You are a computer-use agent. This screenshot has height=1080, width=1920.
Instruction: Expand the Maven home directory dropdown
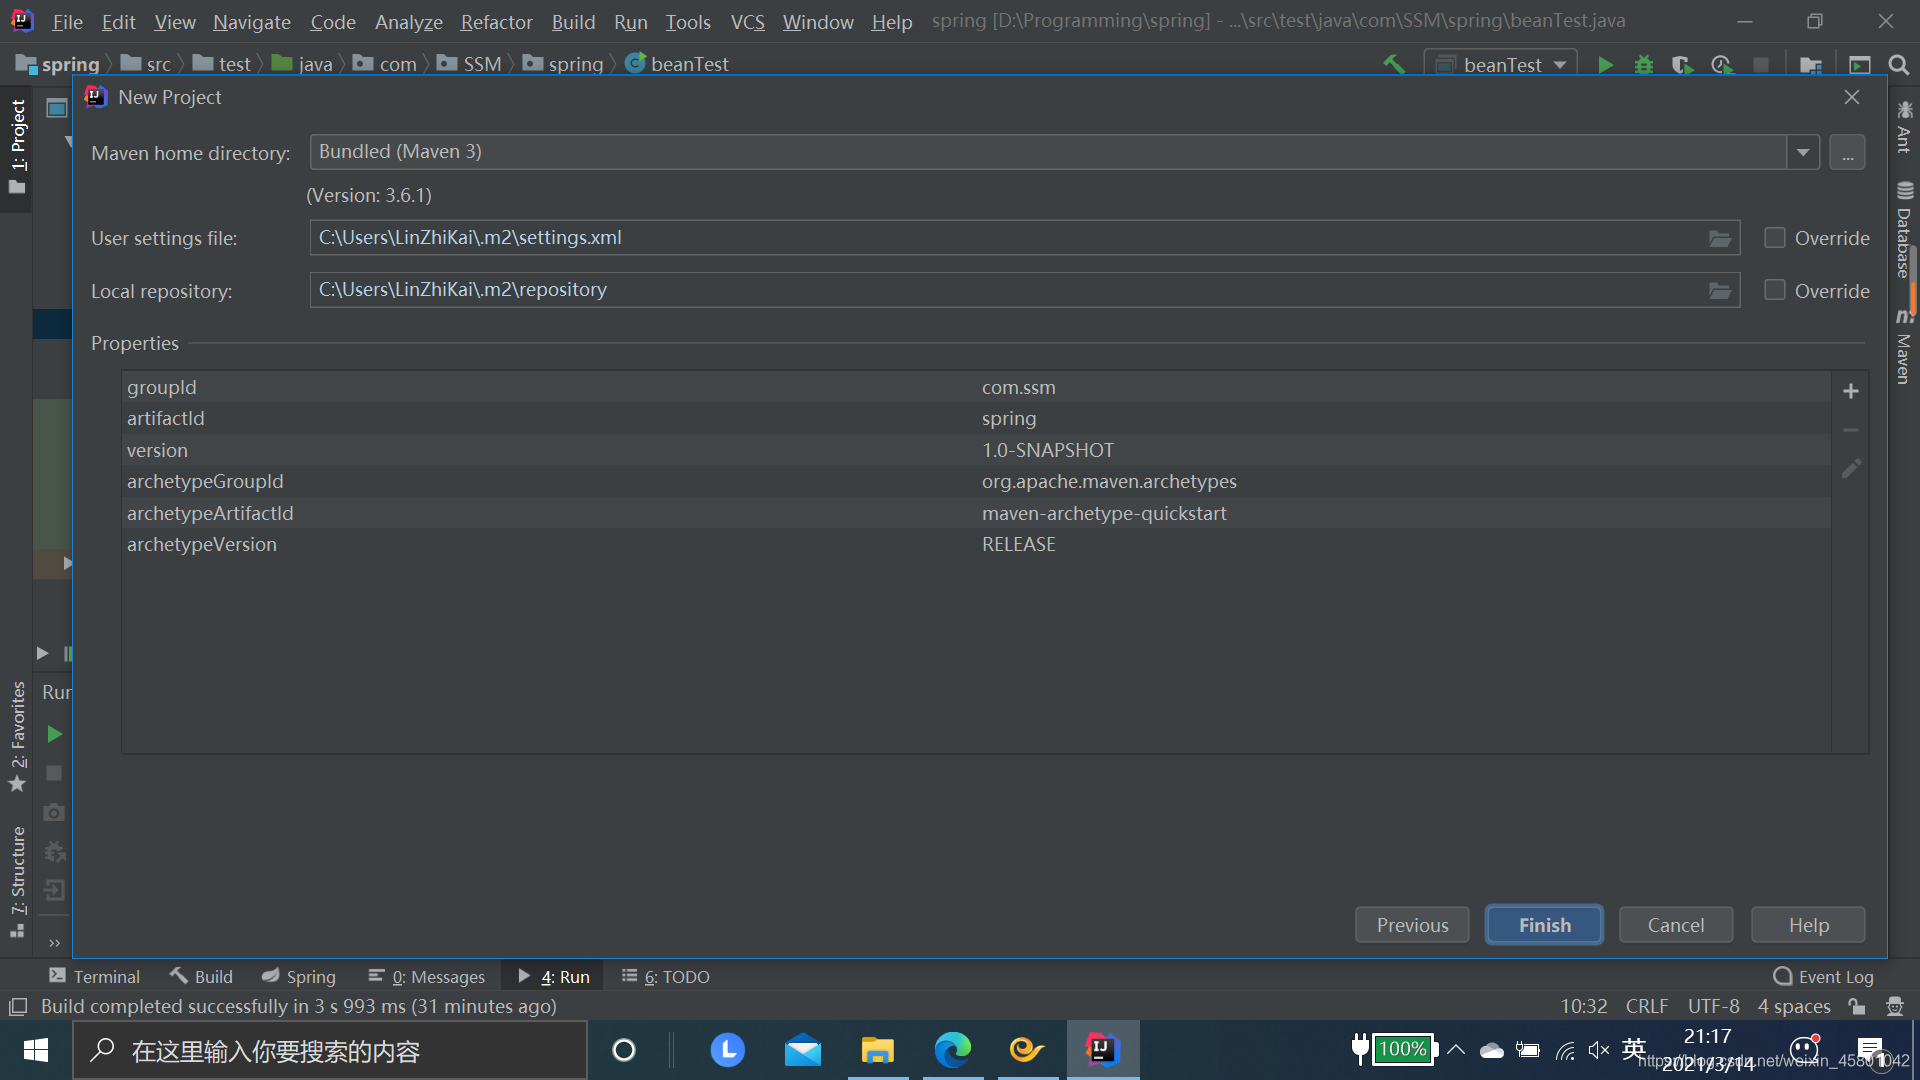[1802, 153]
